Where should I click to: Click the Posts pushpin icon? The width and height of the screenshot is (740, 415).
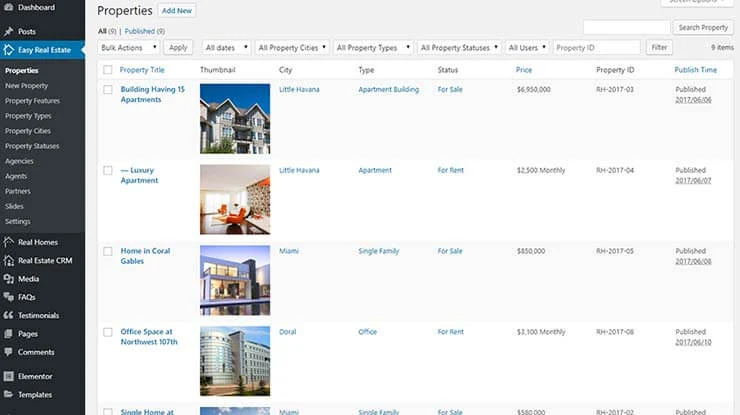pyautogui.click(x=8, y=31)
